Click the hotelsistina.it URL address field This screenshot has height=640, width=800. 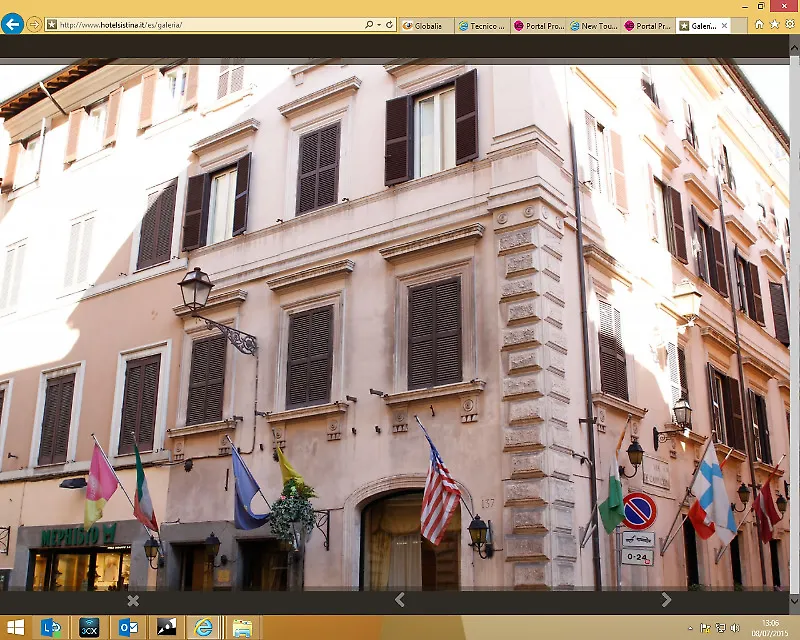coord(204,24)
